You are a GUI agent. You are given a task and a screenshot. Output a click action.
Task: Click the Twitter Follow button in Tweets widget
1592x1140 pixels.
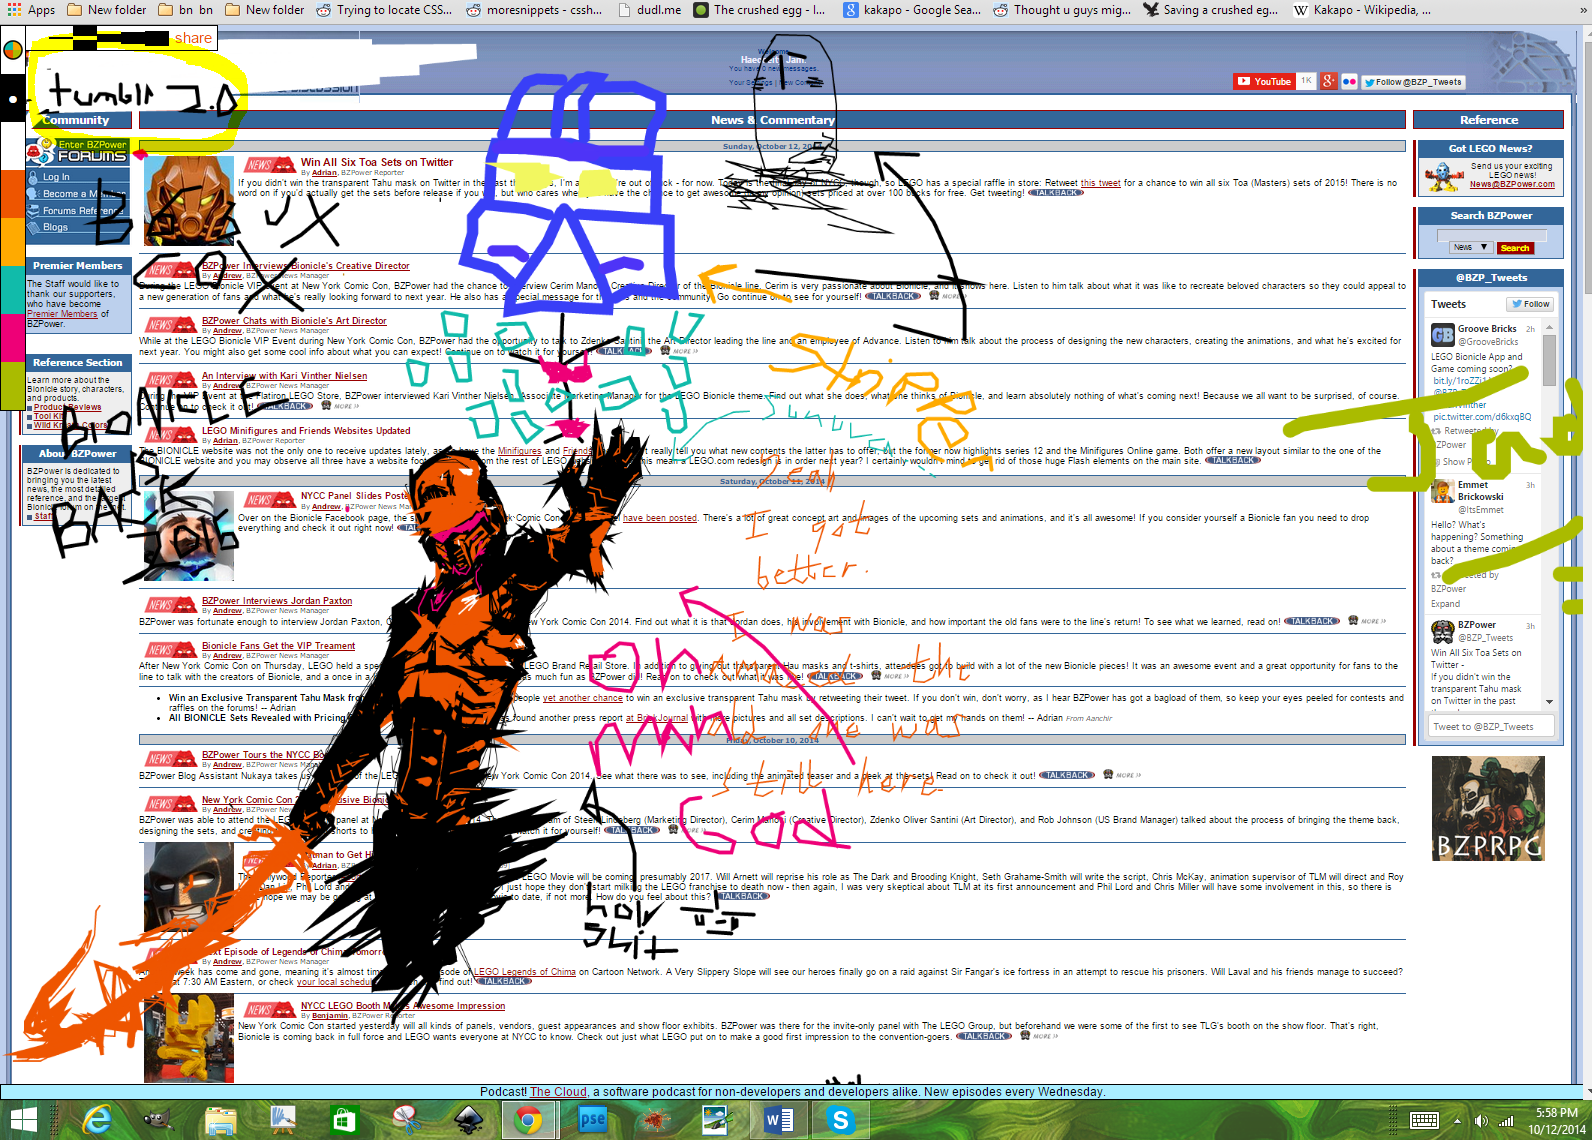point(1531,304)
